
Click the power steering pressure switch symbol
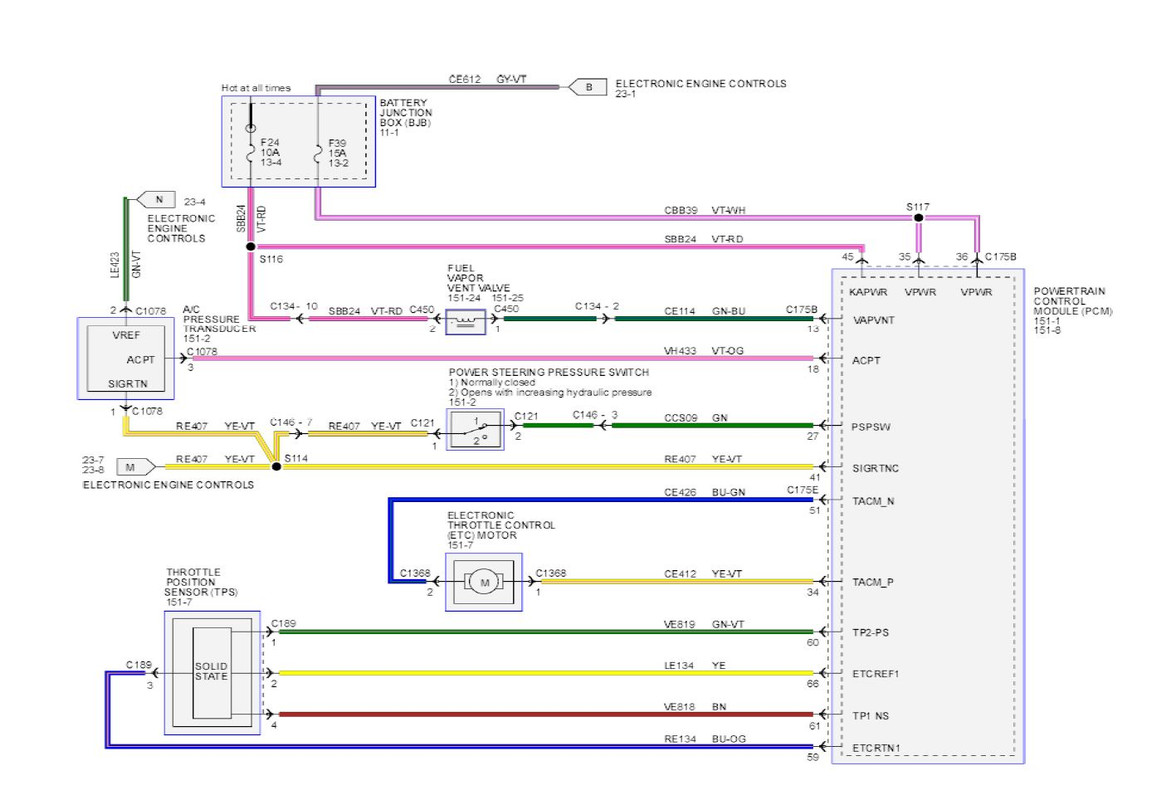pyautogui.click(x=475, y=430)
